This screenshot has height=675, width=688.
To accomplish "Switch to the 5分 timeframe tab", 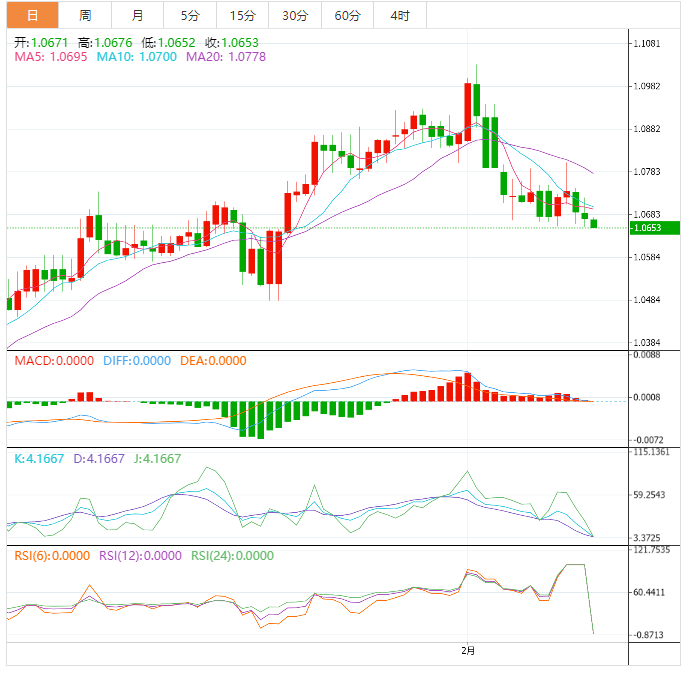I will click(189, 15).
